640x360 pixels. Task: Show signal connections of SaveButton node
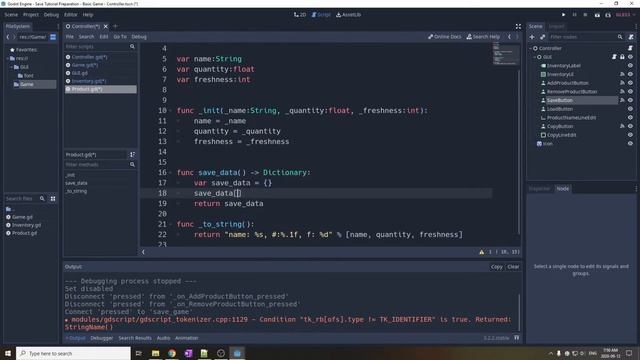[x=622, y=100]
